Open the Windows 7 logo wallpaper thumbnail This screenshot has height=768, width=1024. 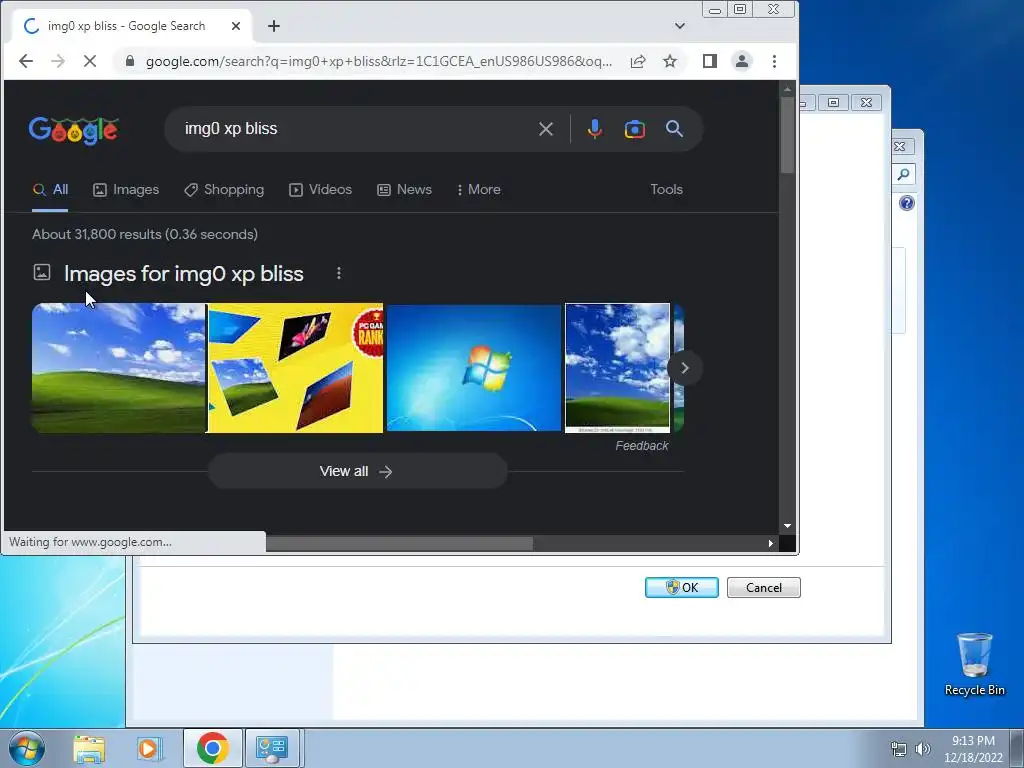[x=474, y=368]
